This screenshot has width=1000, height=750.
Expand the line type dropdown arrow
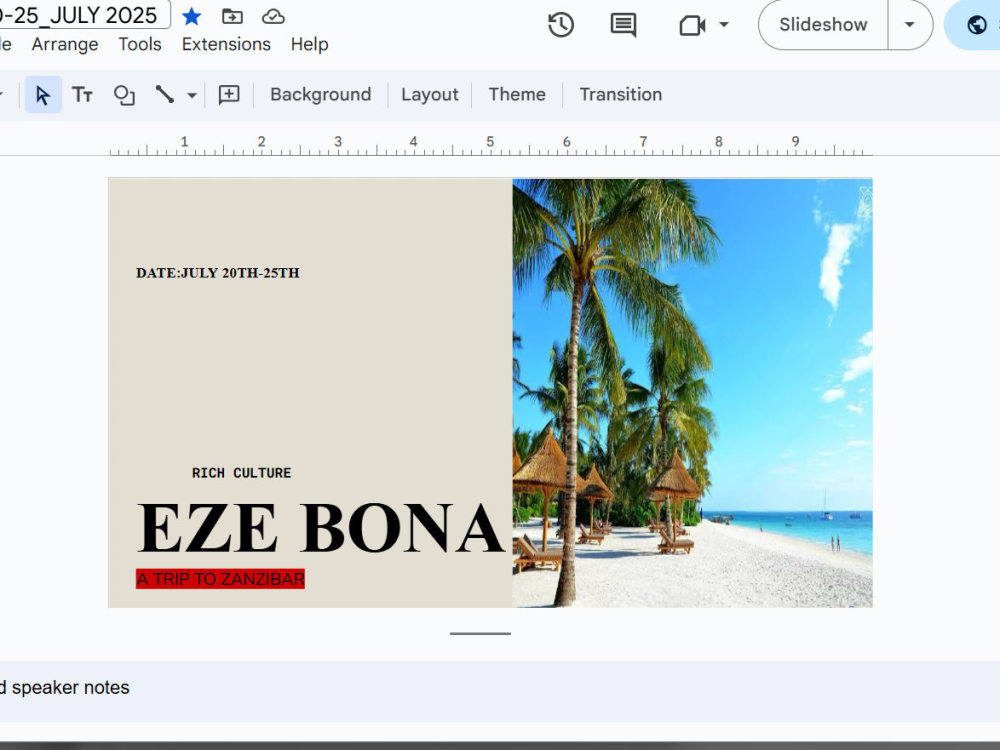191,95
